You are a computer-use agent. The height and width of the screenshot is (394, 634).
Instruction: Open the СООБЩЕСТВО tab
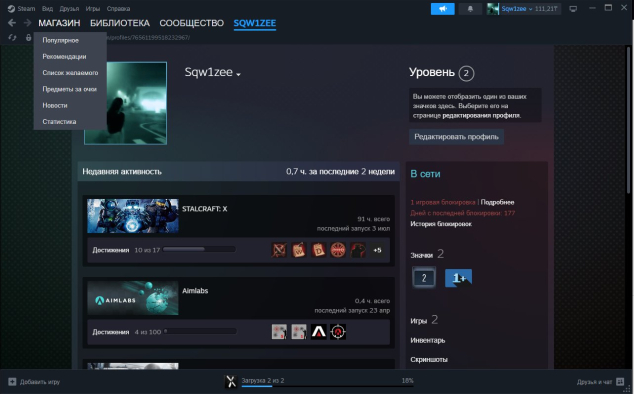pyautogui.click(x=191, y=23)
